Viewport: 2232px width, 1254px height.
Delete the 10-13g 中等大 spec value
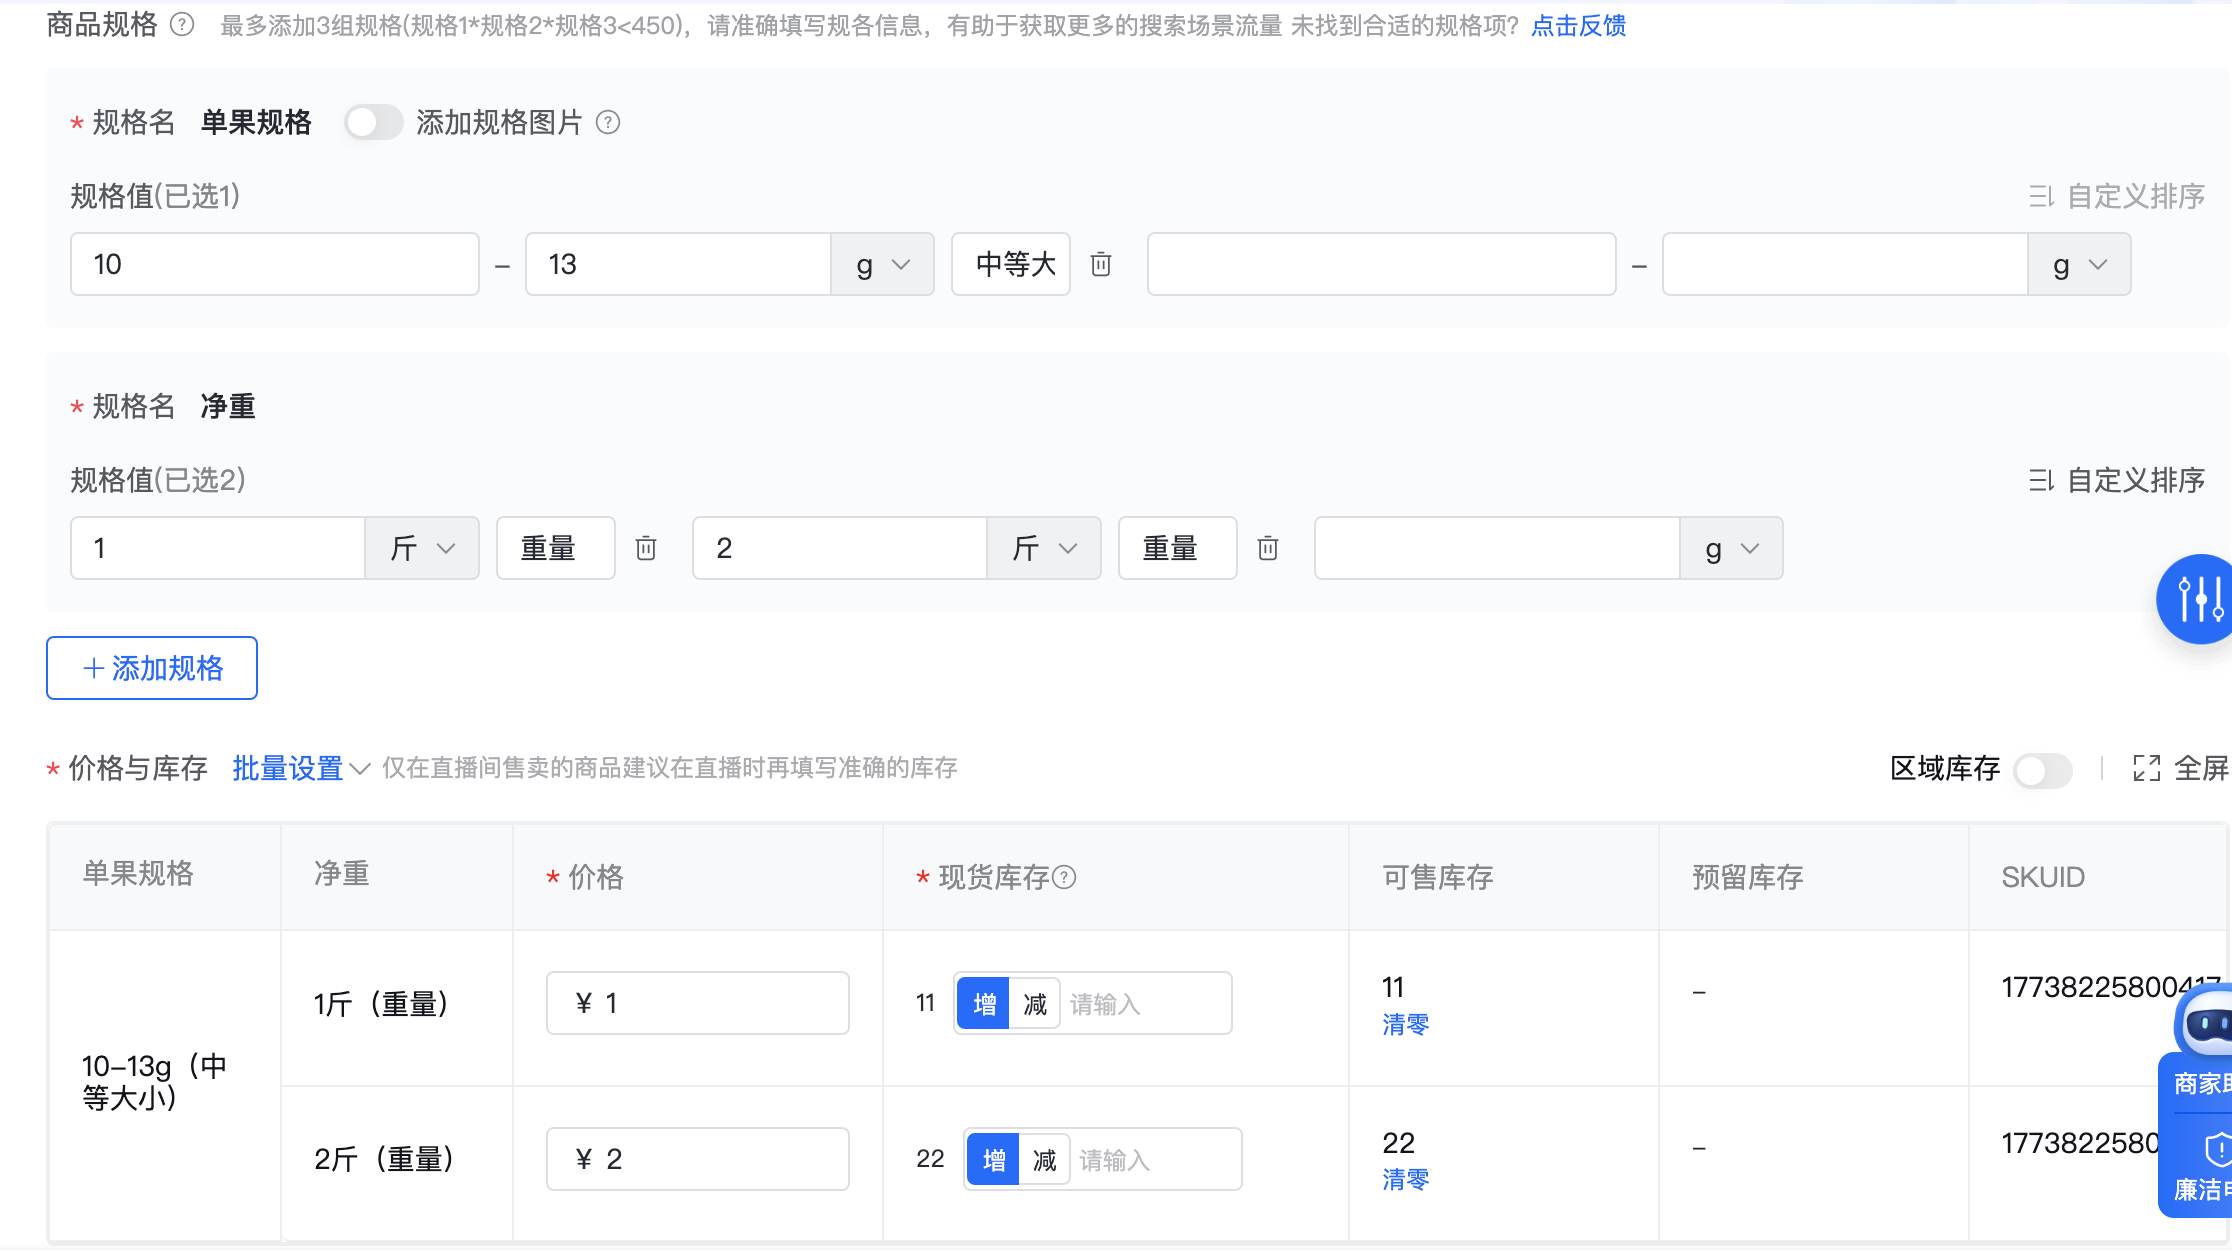(x=1101, y=264)
